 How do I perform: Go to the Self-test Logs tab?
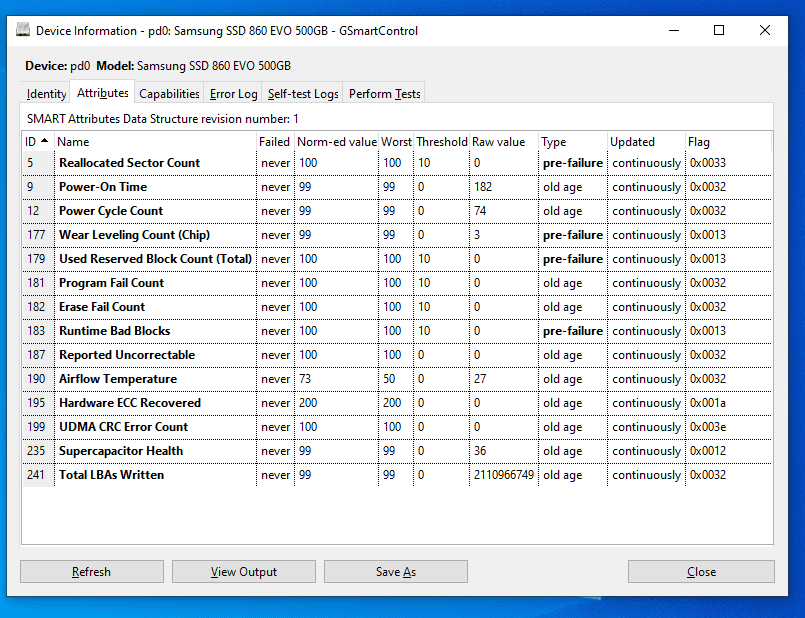click(x=303, y=93)
